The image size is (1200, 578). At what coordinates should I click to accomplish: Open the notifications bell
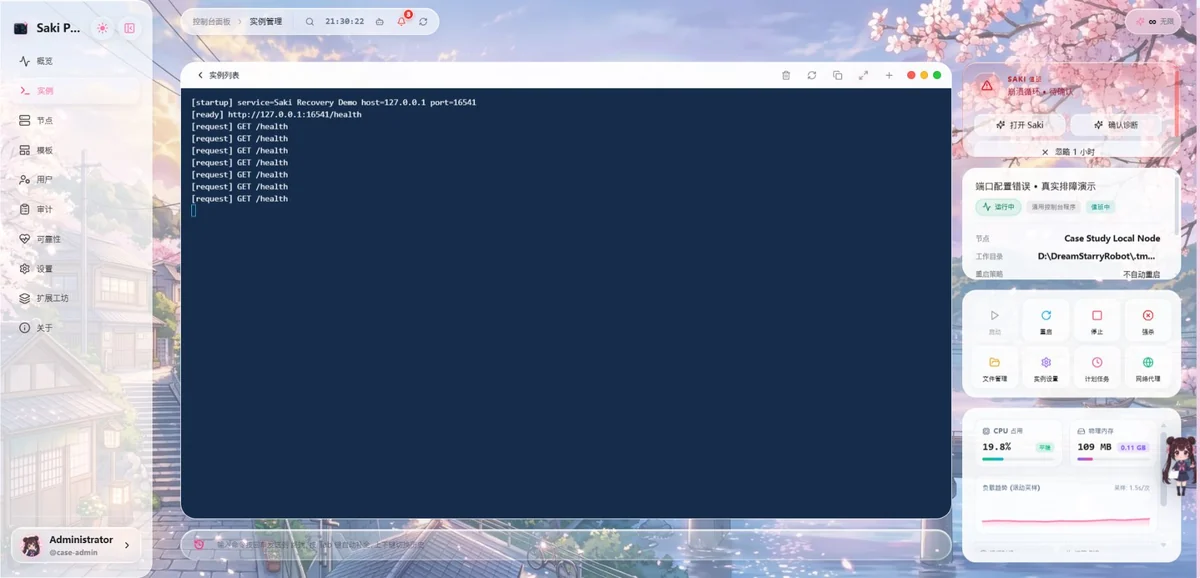pyautogui.click(x=402, y=21)
